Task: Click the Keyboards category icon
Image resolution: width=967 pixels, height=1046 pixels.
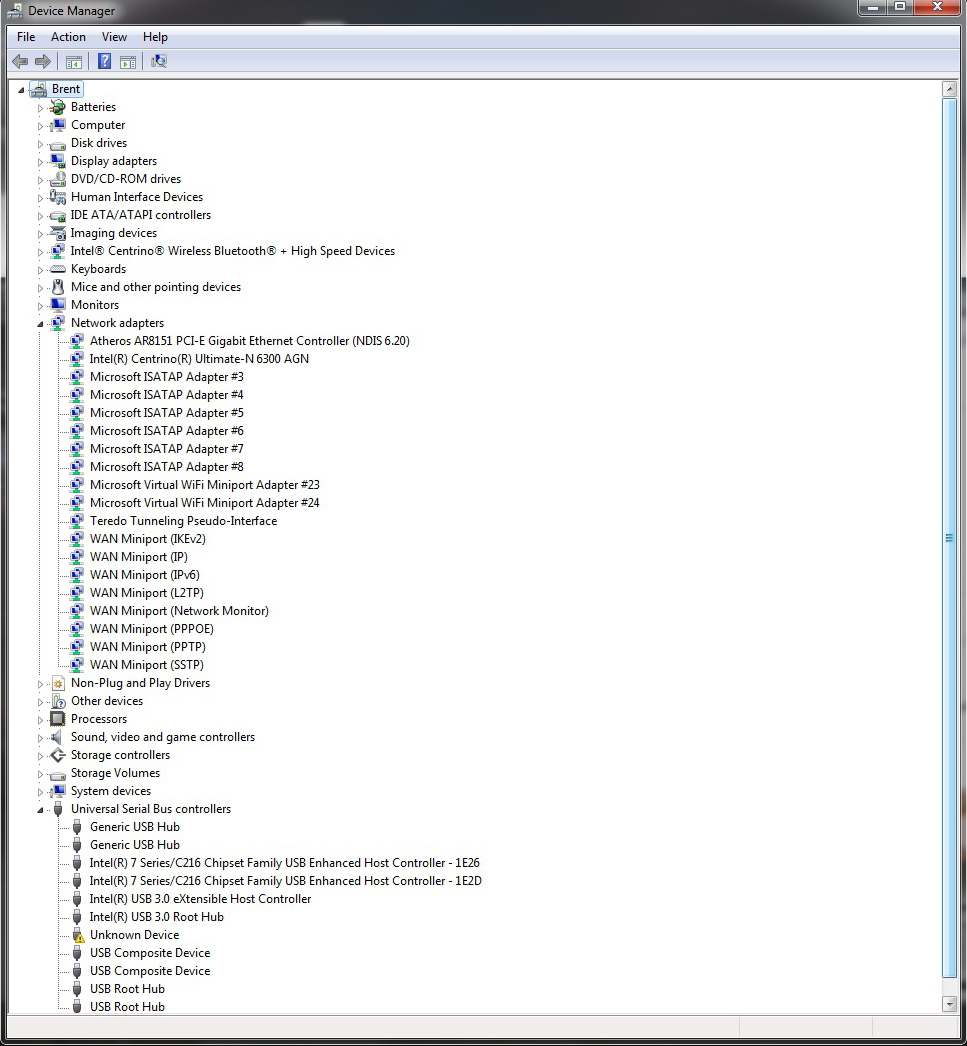Action: click(58, 269)
